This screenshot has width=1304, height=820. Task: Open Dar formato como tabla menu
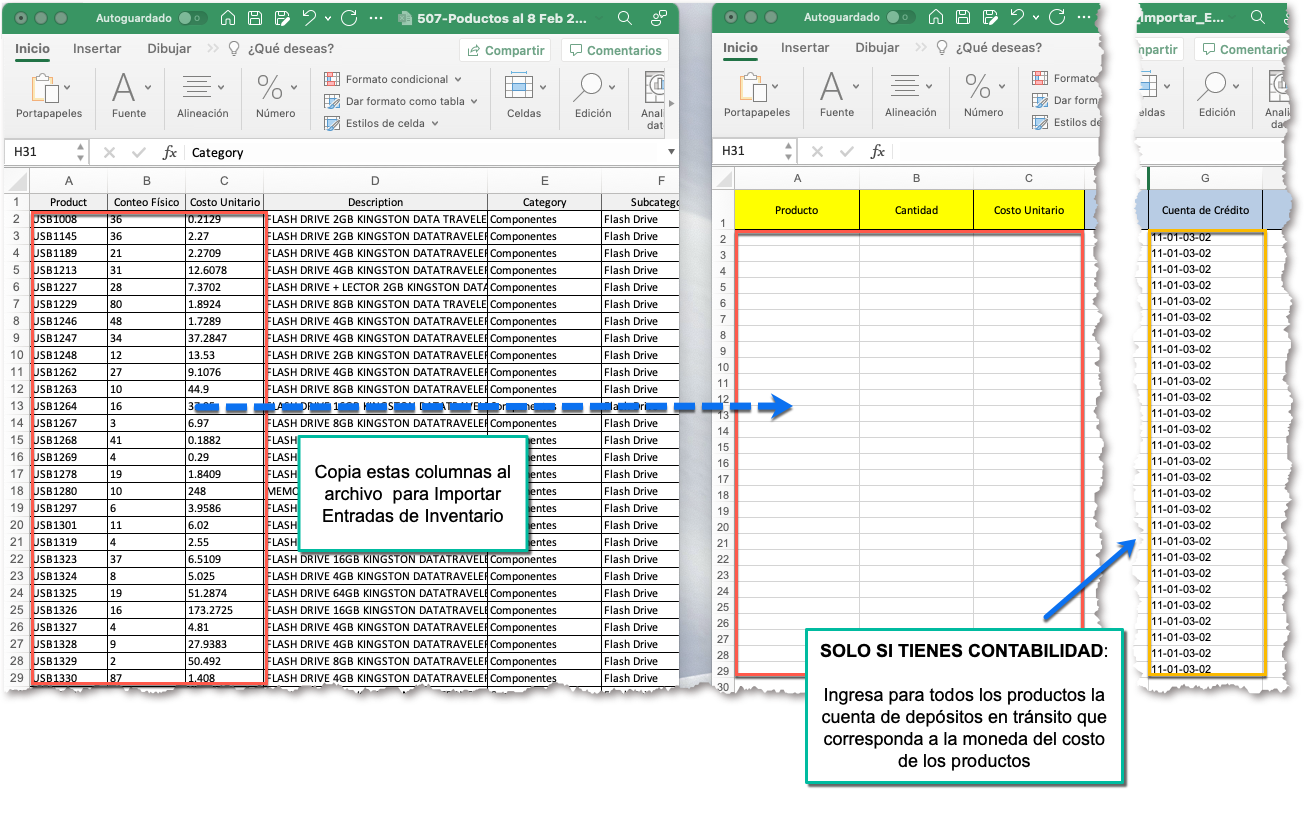[x=401, y=101]
